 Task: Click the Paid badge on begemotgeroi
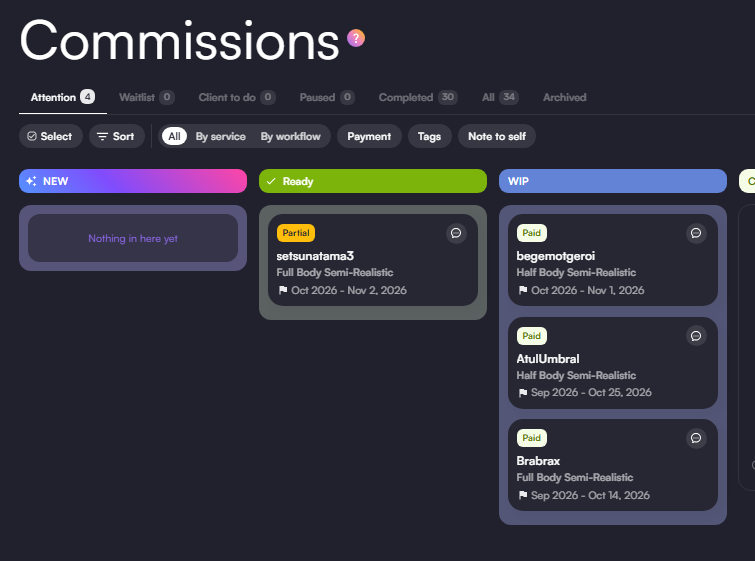coord(532,233)
